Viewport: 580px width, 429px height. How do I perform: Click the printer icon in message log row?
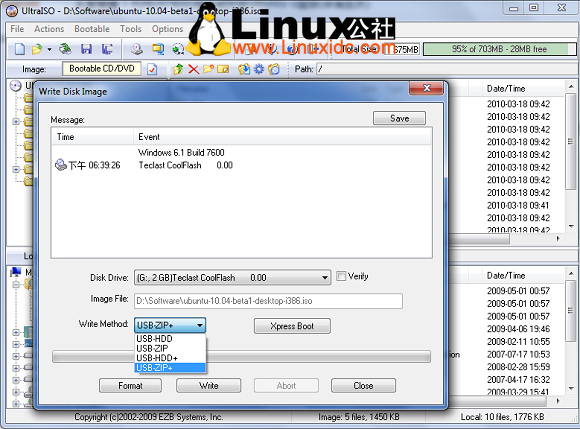[x=61, y=165]
